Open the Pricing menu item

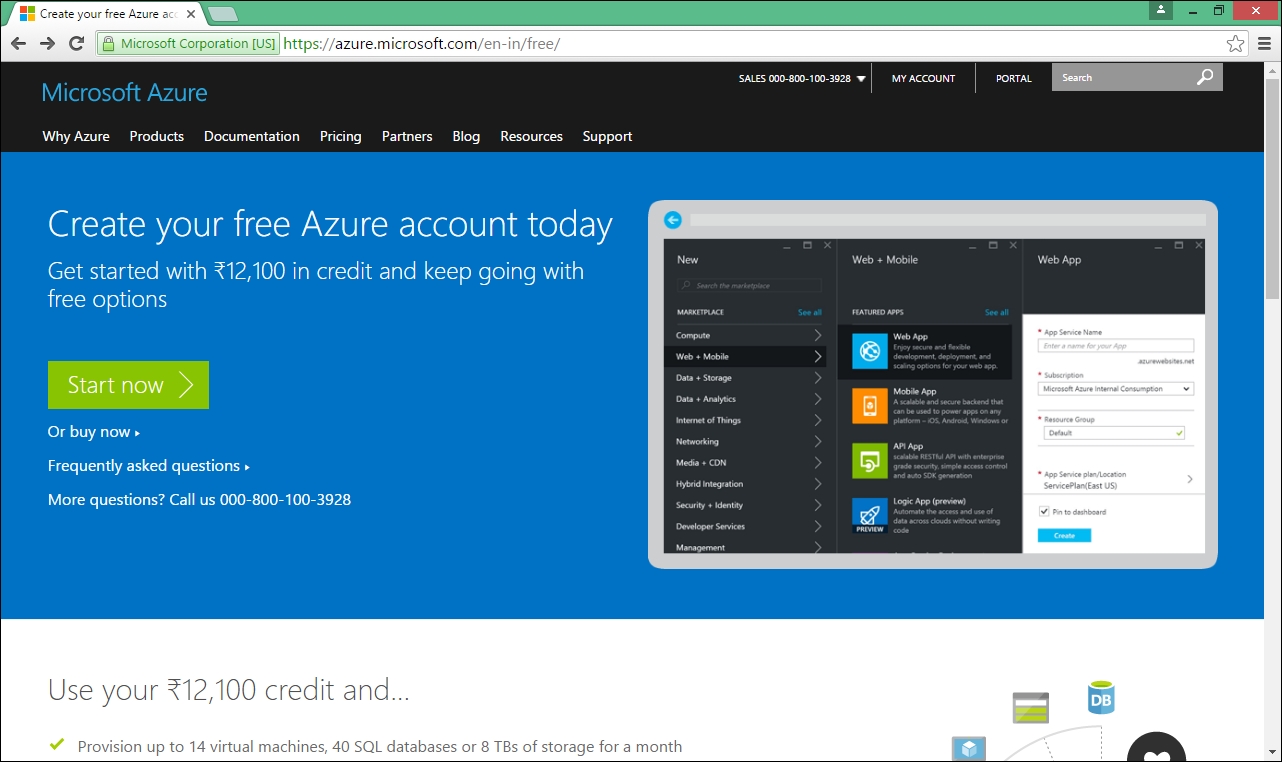[341, 136]
